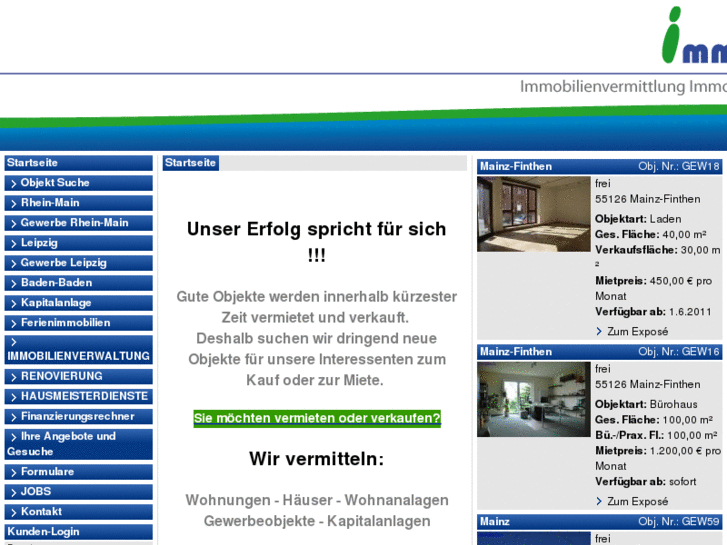Click chevron icon next to HAUSMEISTERDIENSTE
The width and height of the screenshot is (727, 545).
click(x=13, y=397)
